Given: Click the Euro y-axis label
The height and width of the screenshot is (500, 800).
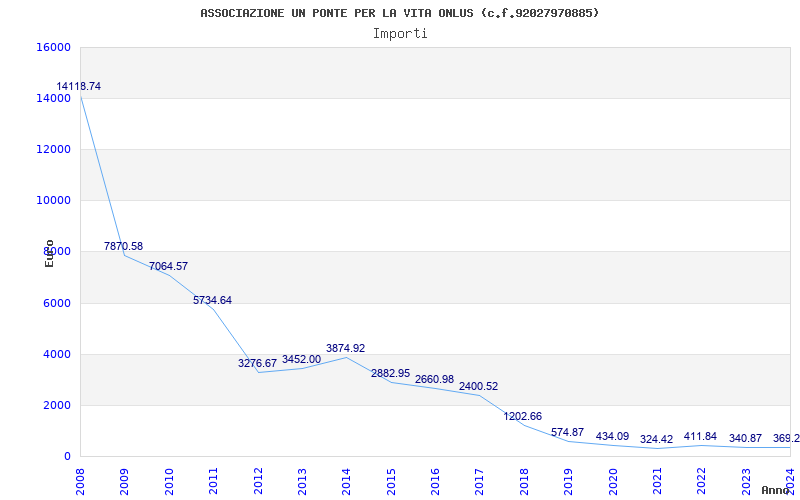Looking at the screenshot, I should pos(49,253).
